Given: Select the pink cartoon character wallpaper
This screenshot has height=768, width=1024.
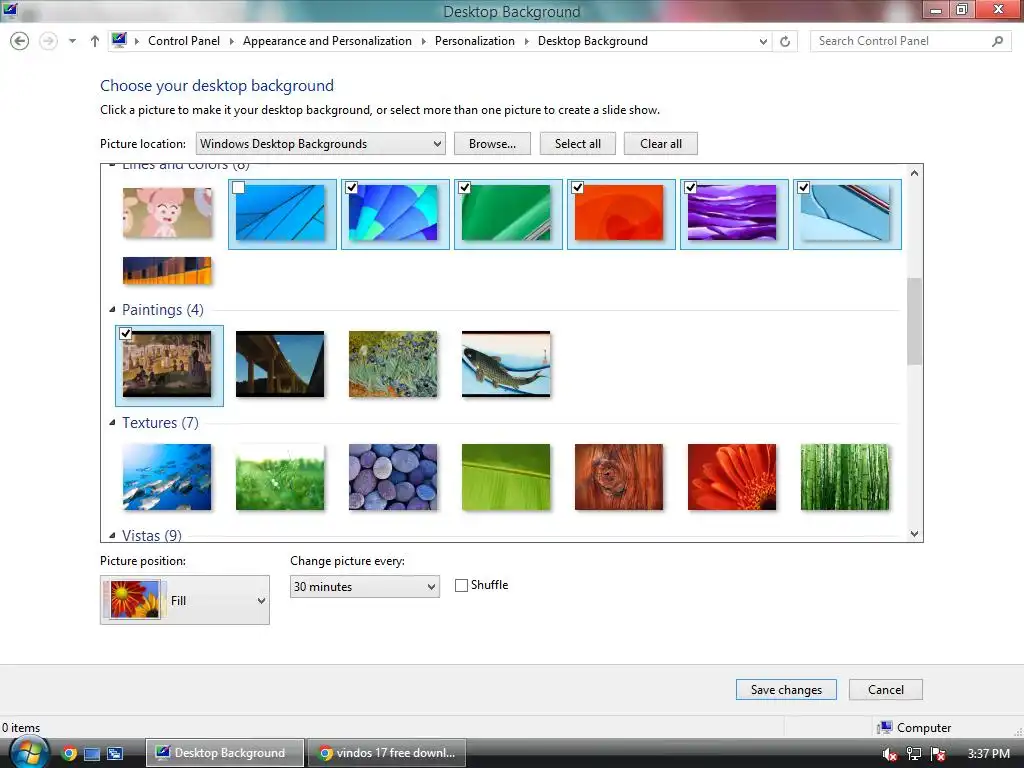Looking at the screenshot, I should coord(167,213).
